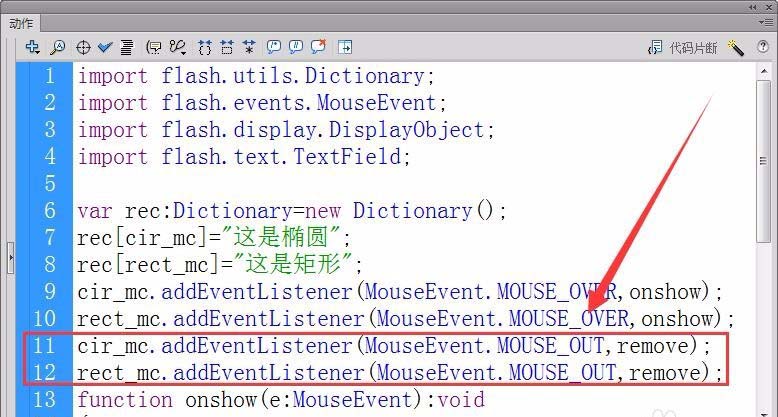778x417 pixels.
Task: Select the 动作 panel tab
Action: point(21,23)
